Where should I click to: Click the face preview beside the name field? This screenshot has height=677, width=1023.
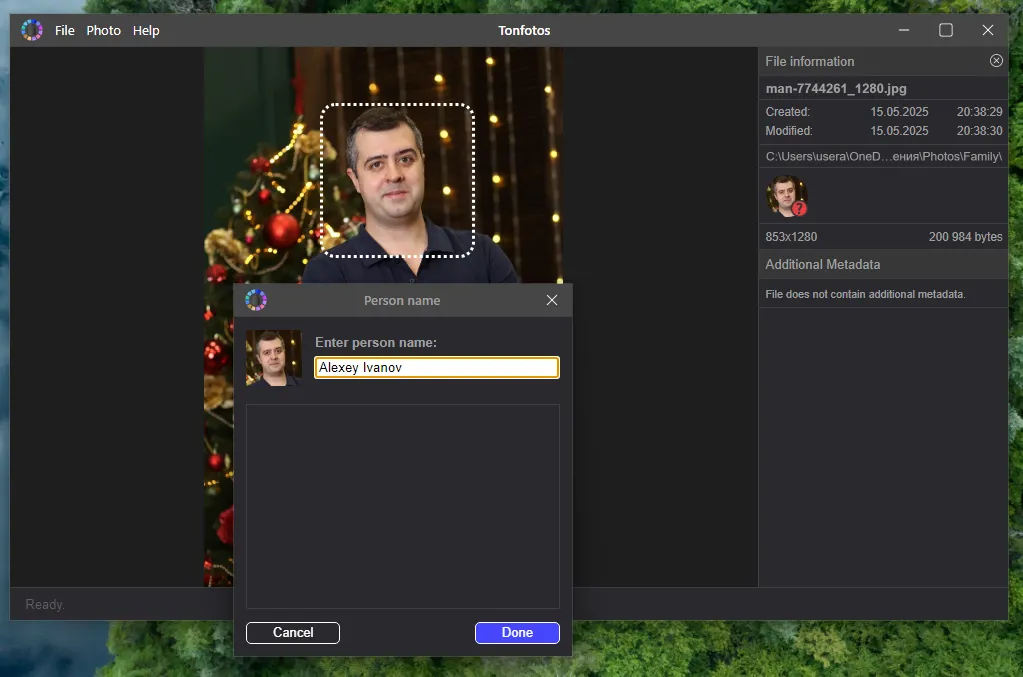273,357
